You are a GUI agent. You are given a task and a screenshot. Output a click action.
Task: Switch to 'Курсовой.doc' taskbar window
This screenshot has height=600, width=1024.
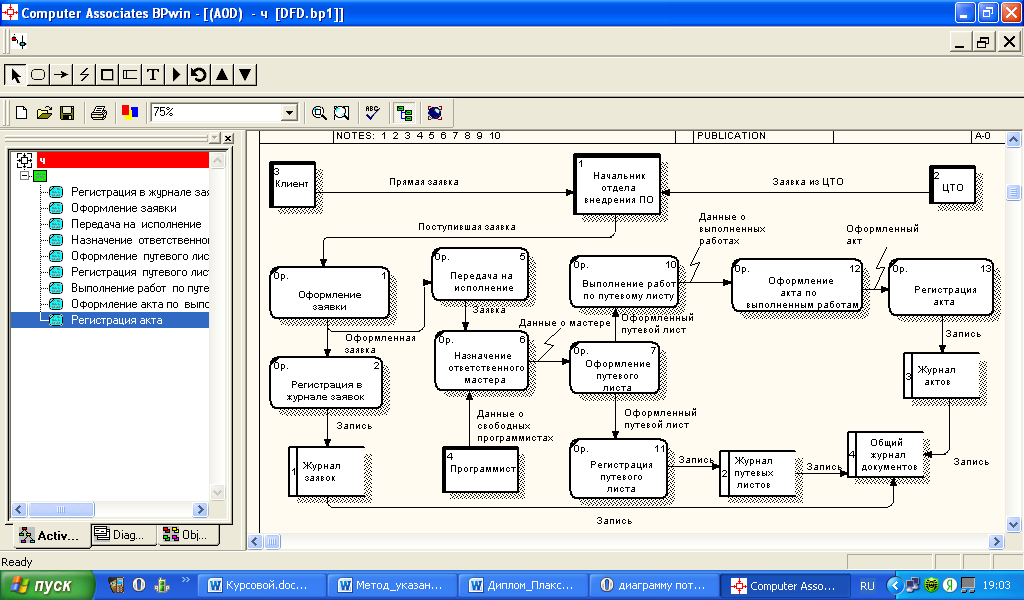(261, 585)
